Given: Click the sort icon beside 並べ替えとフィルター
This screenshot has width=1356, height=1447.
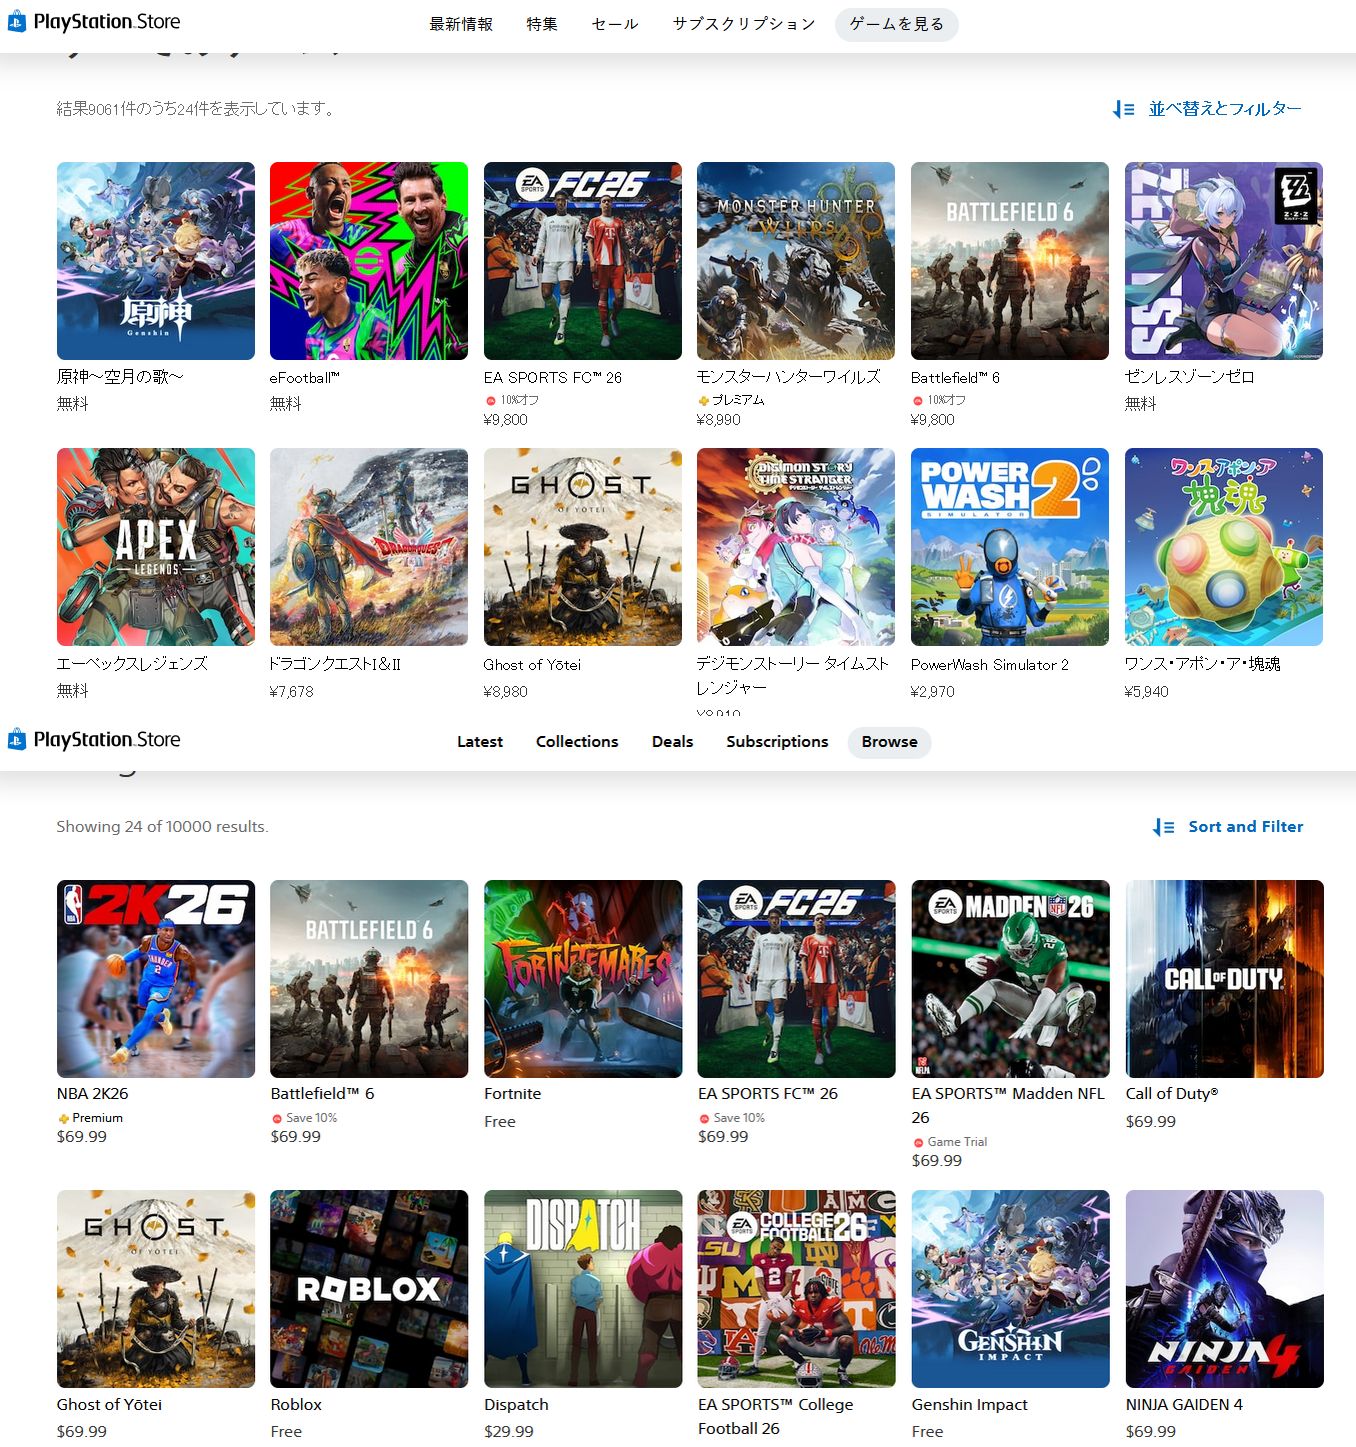Looking at the screenshot, I should 1124,109.
